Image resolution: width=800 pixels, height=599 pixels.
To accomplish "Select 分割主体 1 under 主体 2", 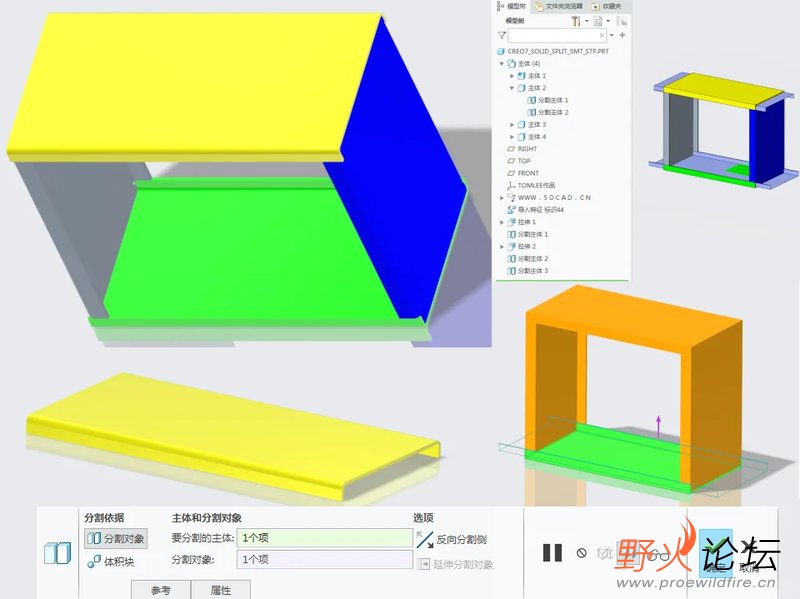I will (548, 100).
